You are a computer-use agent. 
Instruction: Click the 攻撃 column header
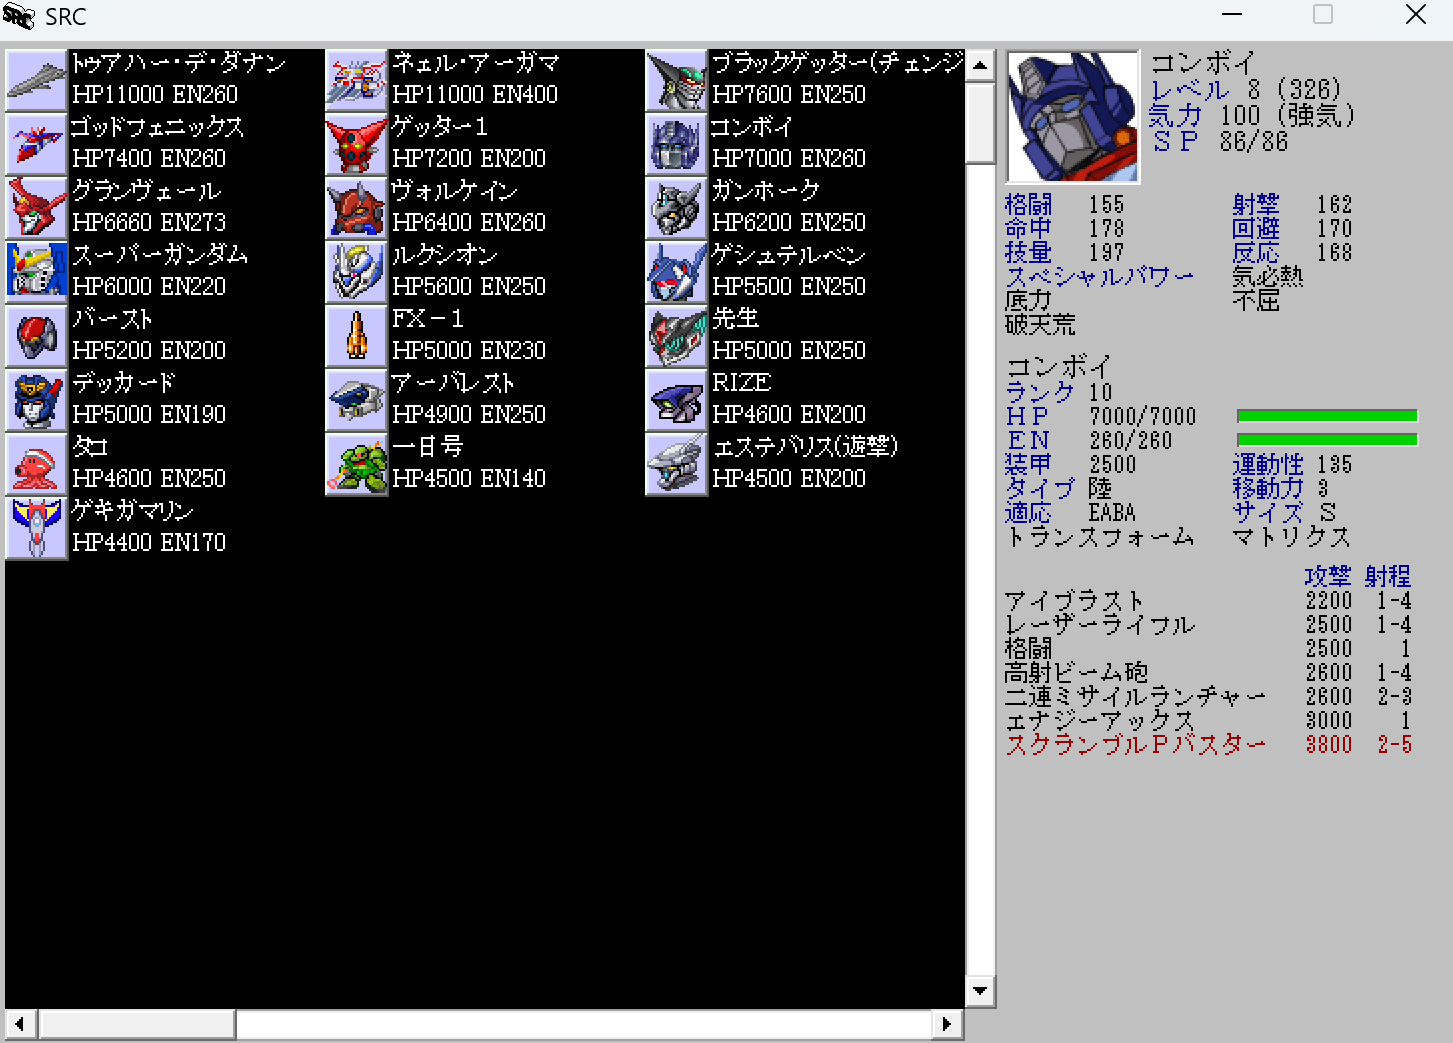[x=1328, y=576]
